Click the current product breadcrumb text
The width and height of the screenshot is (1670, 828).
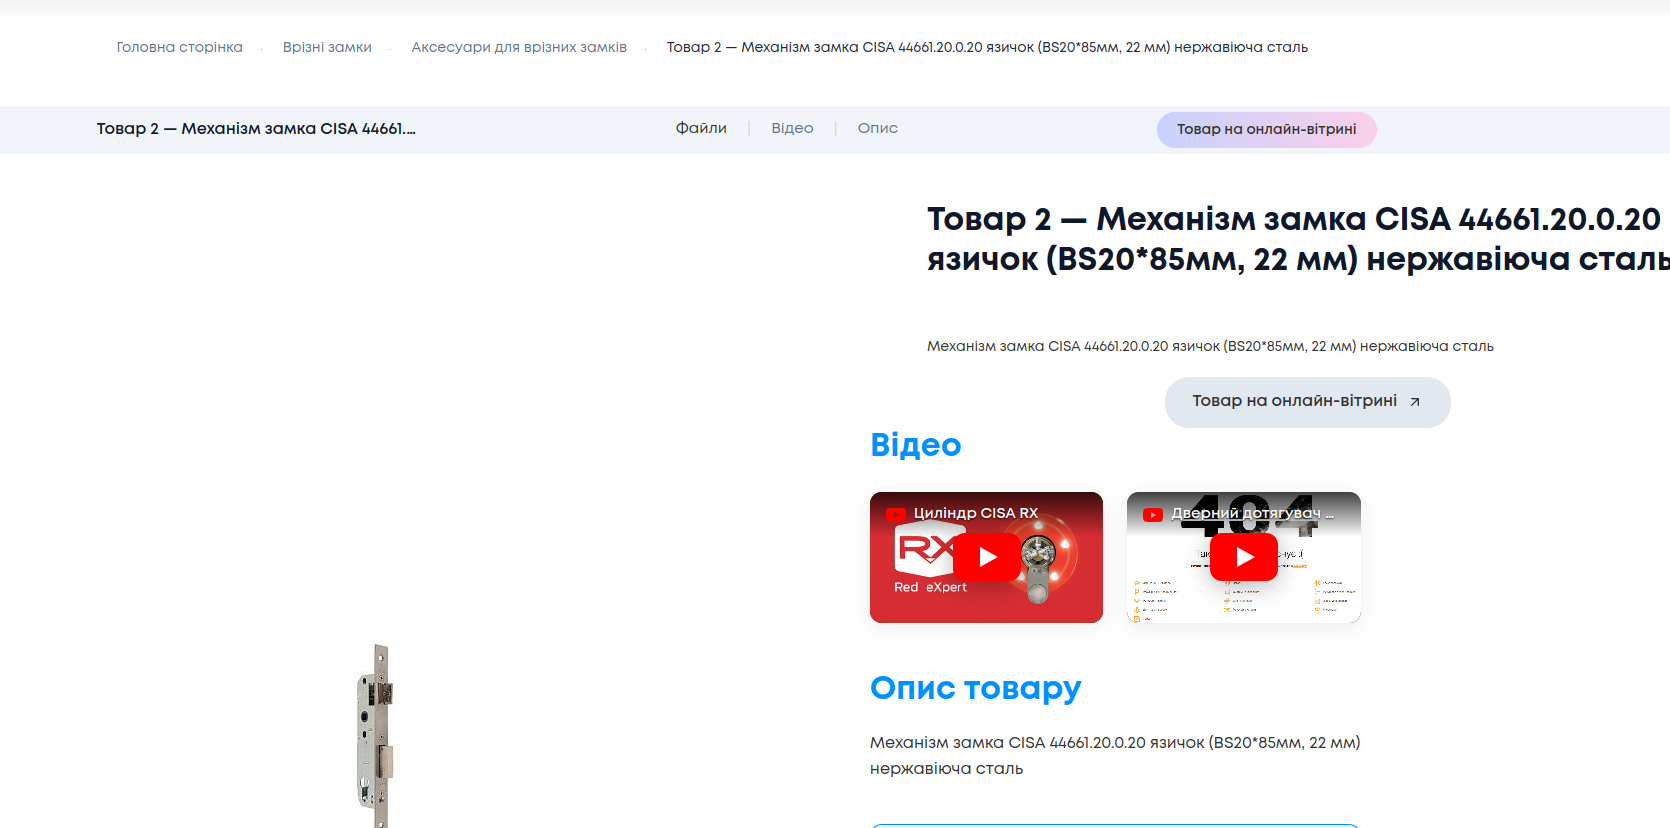[987, 47]
